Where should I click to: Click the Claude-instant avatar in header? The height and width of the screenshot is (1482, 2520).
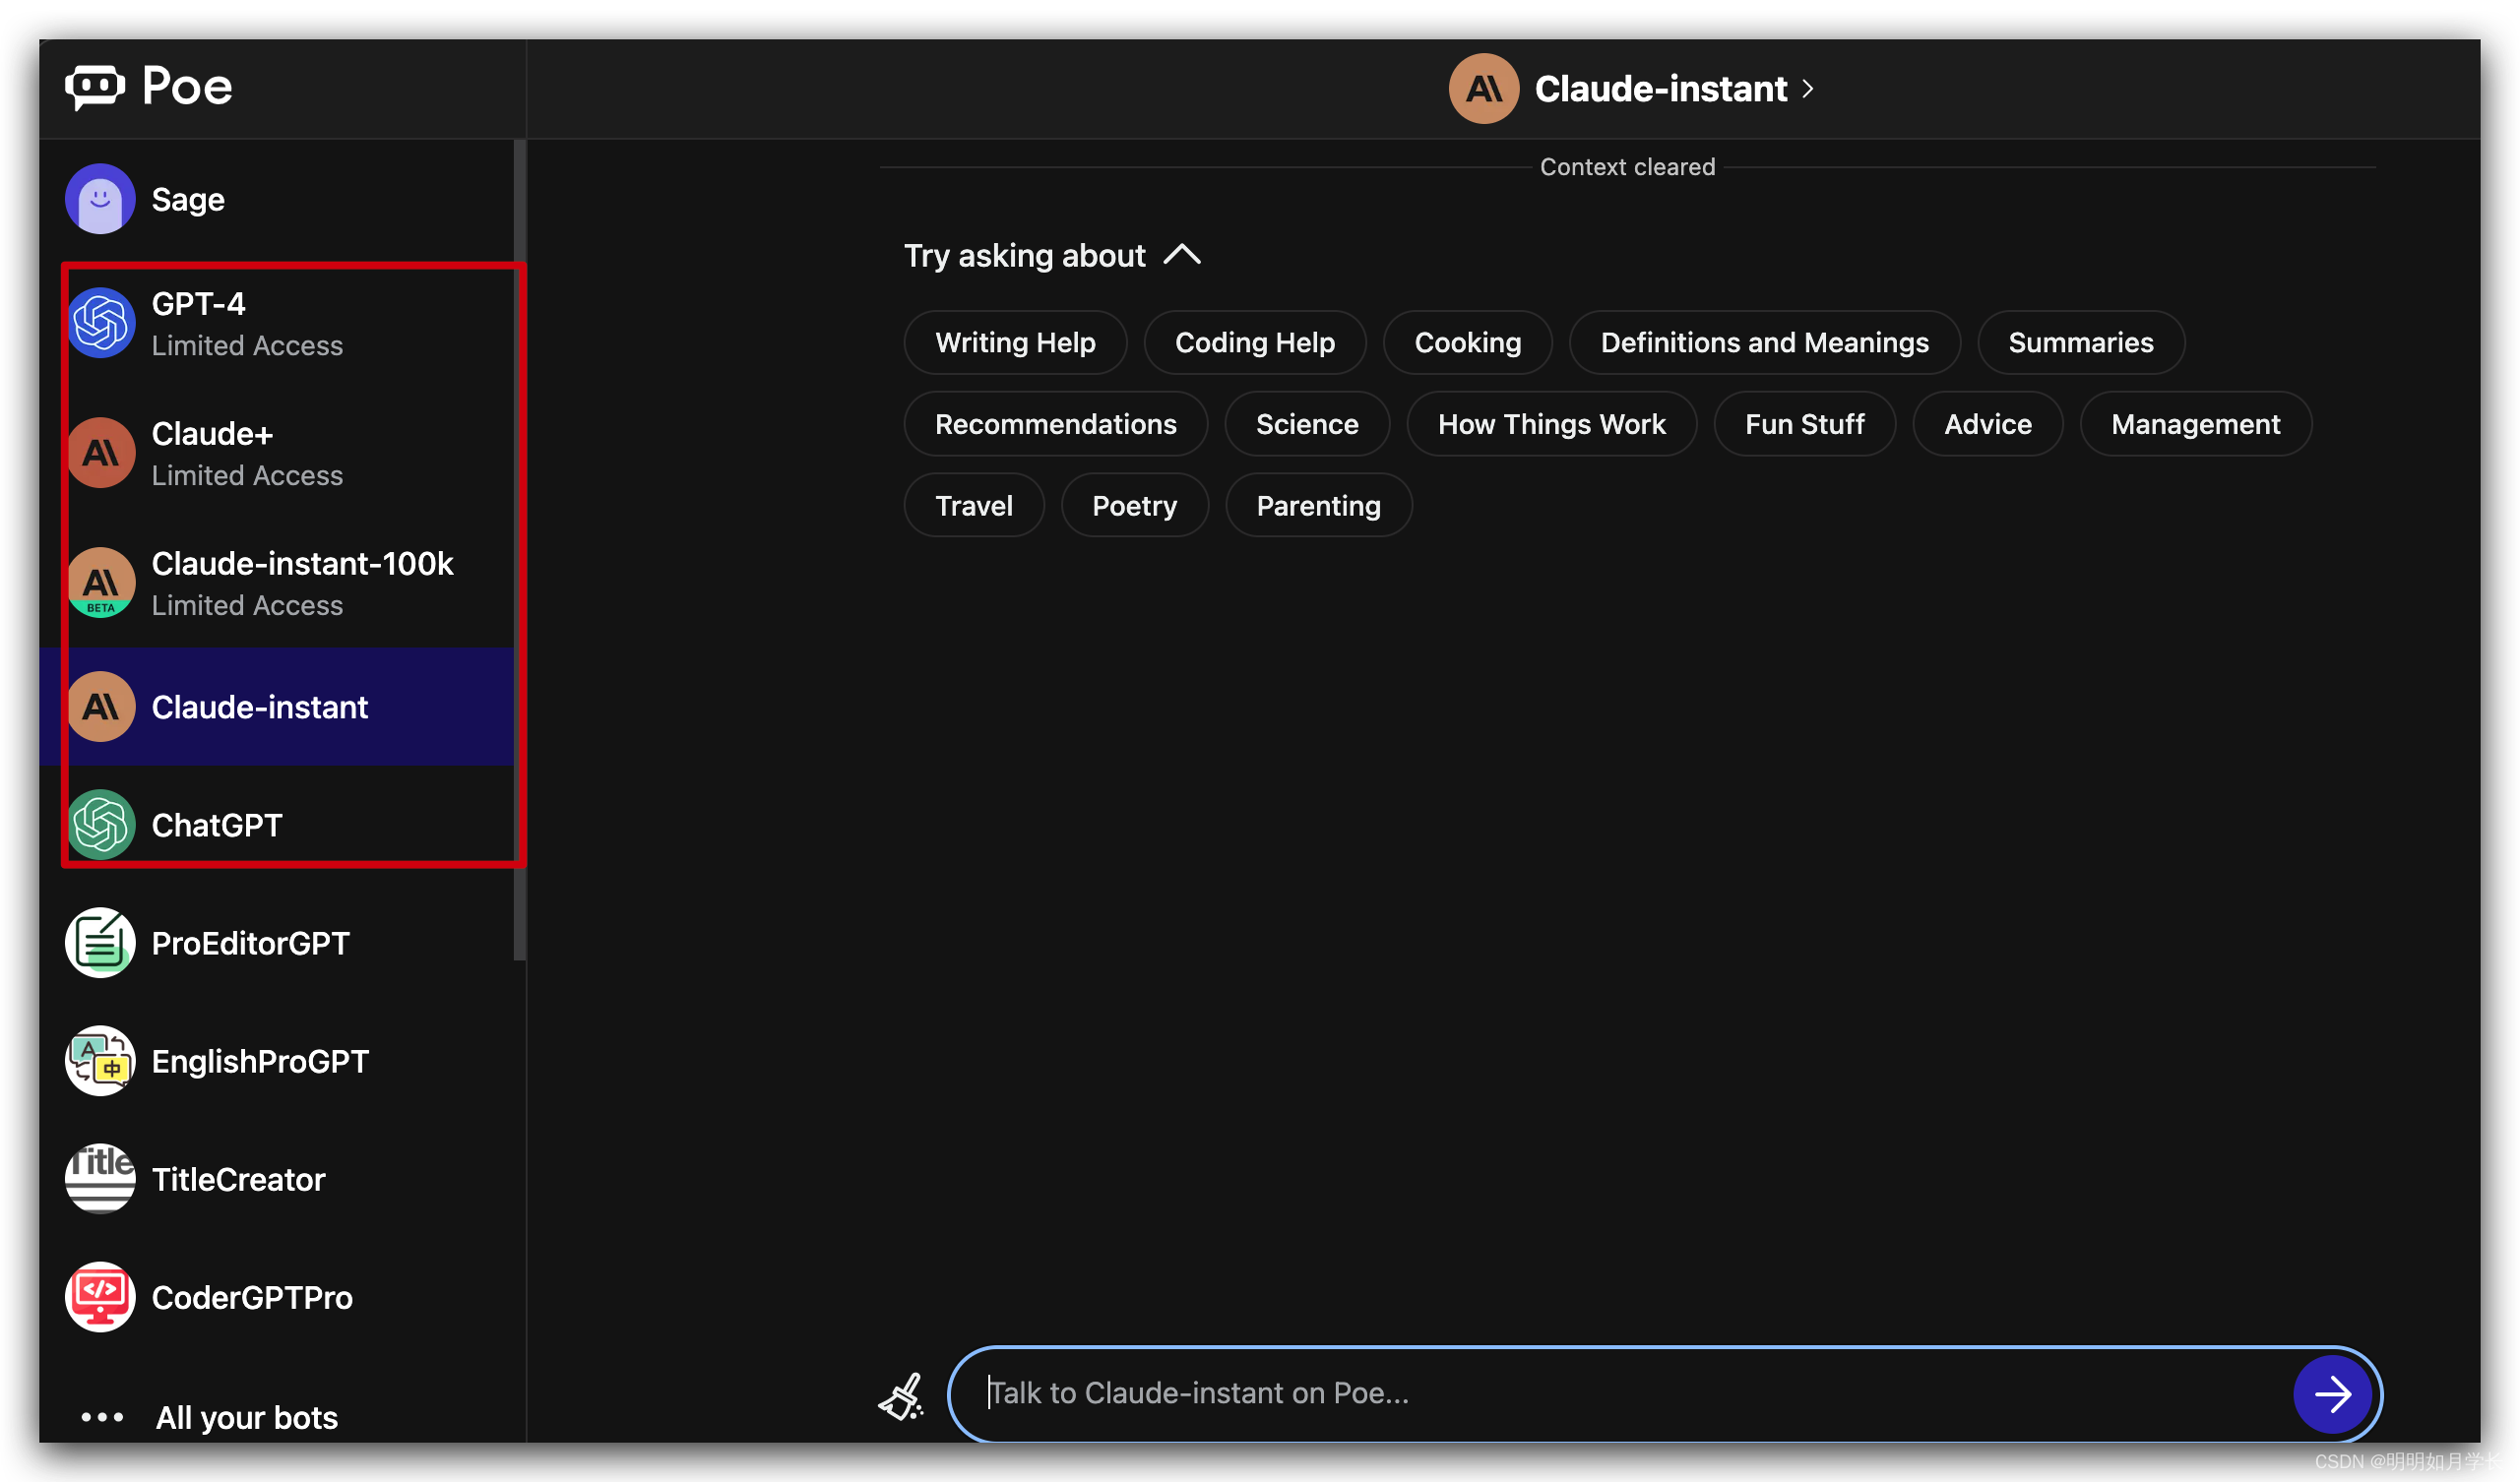click(1484, 89)
